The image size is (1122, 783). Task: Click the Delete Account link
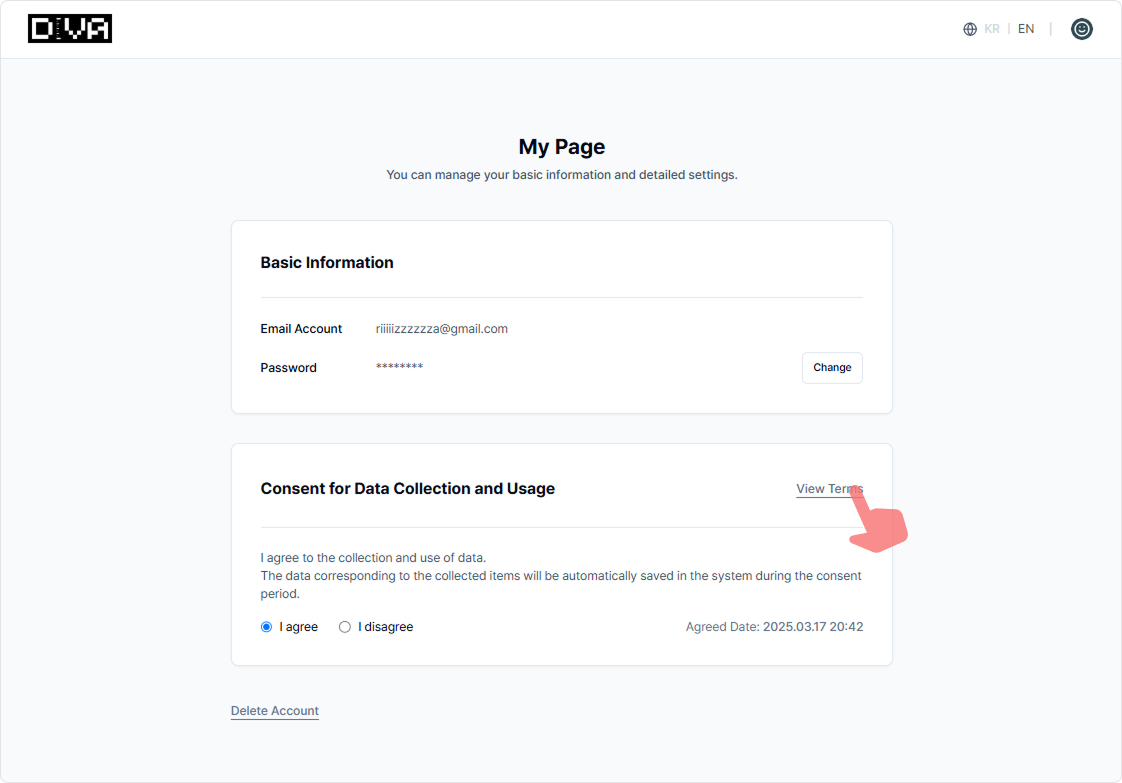pos(275,711)
